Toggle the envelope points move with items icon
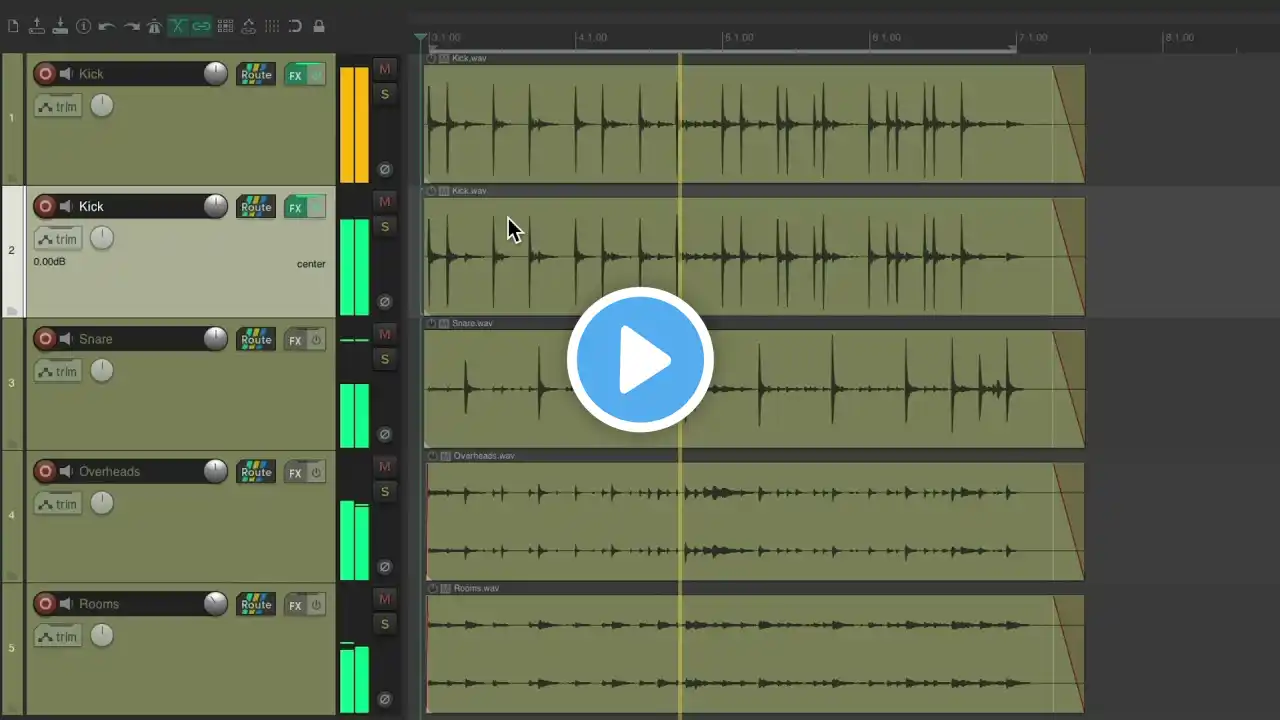The height and width of the screenshot is (720, 1280). tap(248, 26)
